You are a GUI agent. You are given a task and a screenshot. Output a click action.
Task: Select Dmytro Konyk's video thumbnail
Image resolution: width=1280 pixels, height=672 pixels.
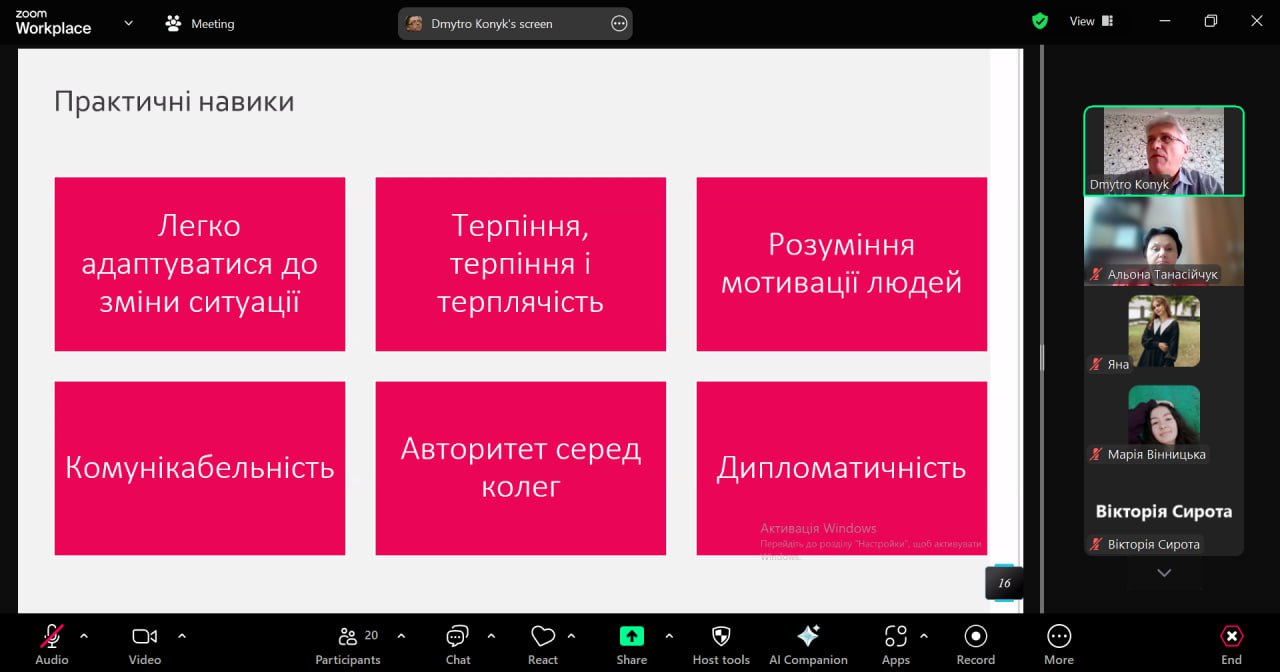coord(1163,150)
